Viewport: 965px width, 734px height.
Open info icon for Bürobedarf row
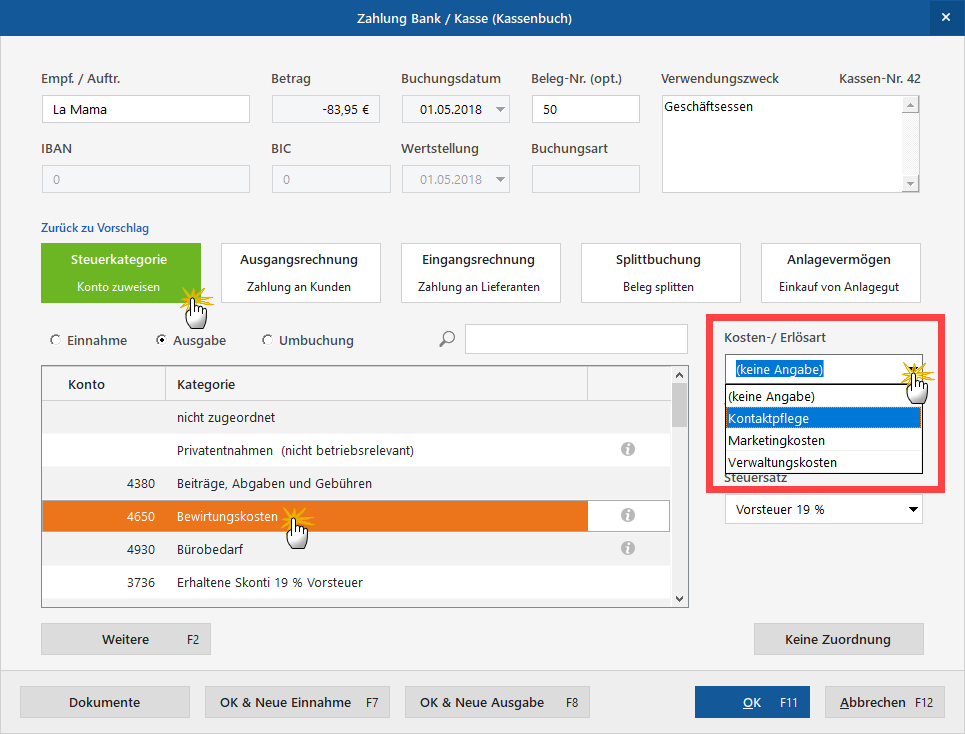coord(628,548)
